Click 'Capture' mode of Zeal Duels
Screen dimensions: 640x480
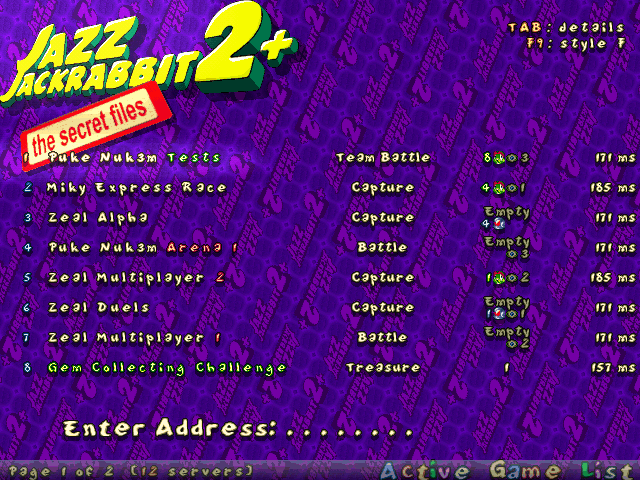click(x=383, y=308)
